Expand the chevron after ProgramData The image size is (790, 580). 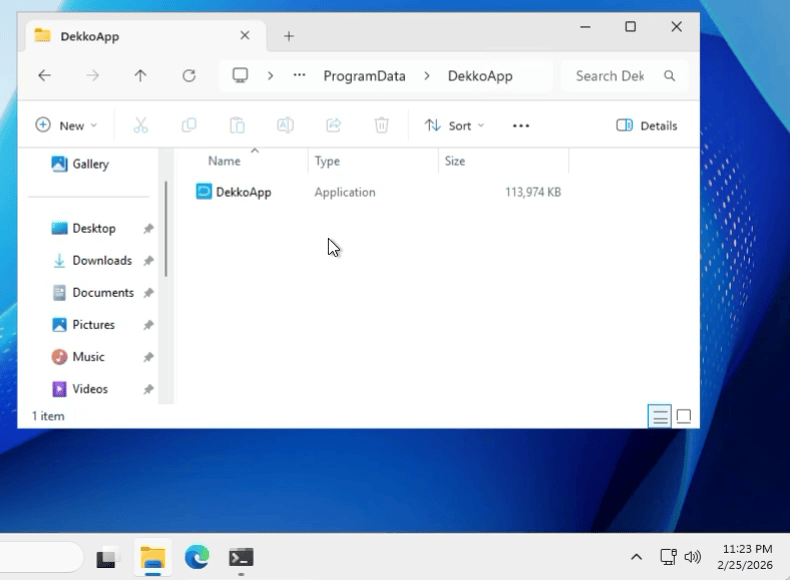click(x=427, y=76)
